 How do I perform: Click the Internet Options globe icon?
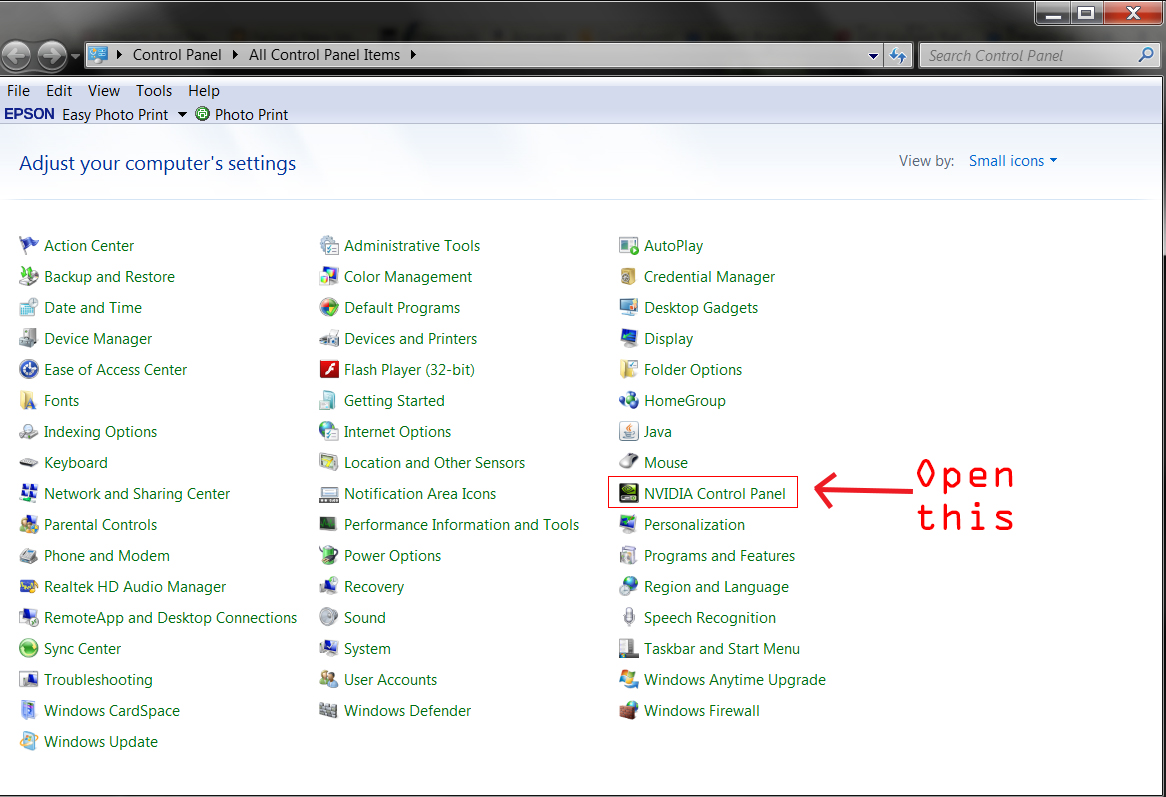(x=329, y=431)
